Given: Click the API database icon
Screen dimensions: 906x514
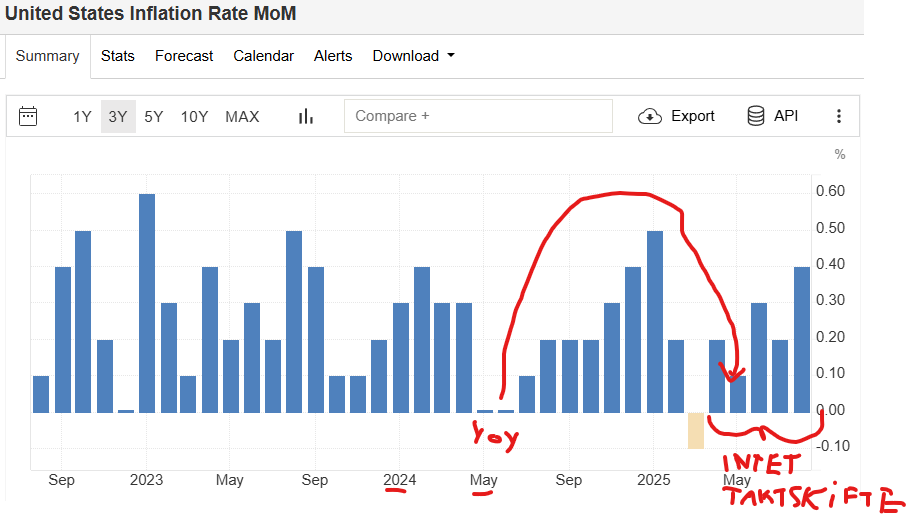Looking at the screenshot, I should 756,116.
